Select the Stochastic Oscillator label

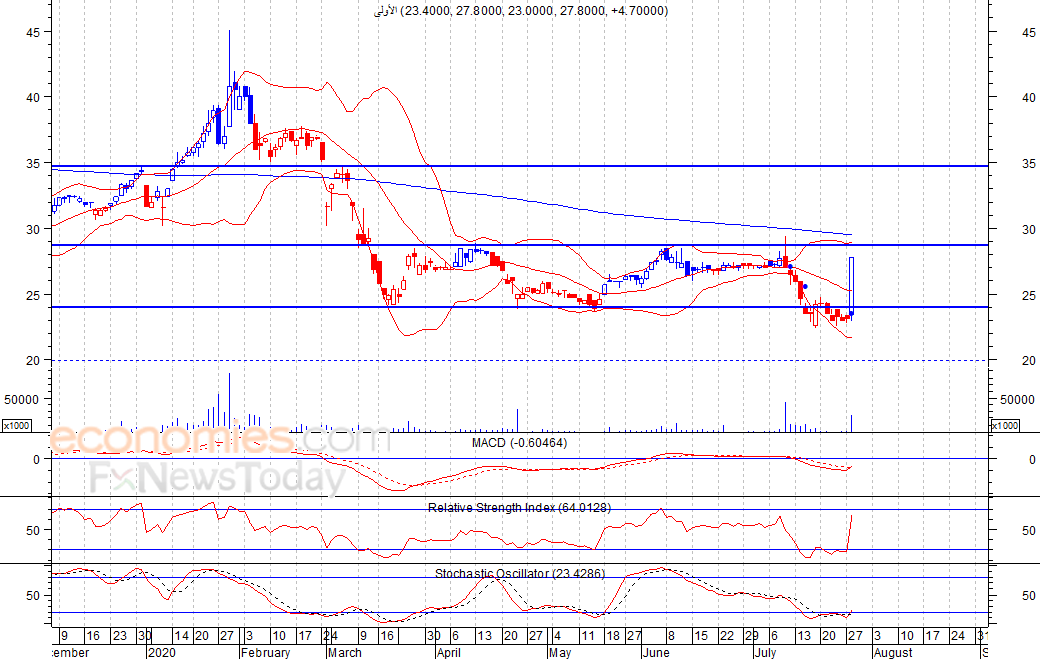click(x=519, y=574)
